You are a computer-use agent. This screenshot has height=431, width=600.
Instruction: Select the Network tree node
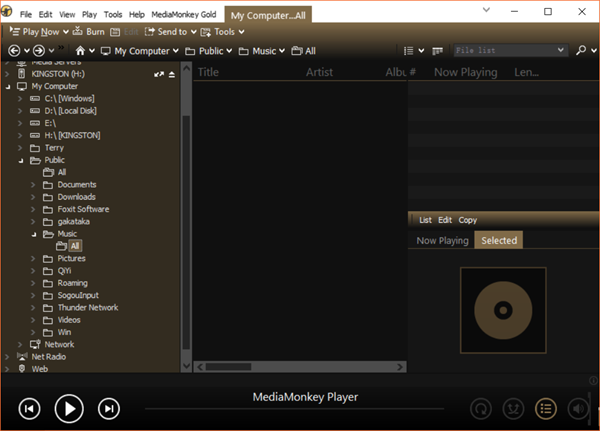(x=59, y=344)
